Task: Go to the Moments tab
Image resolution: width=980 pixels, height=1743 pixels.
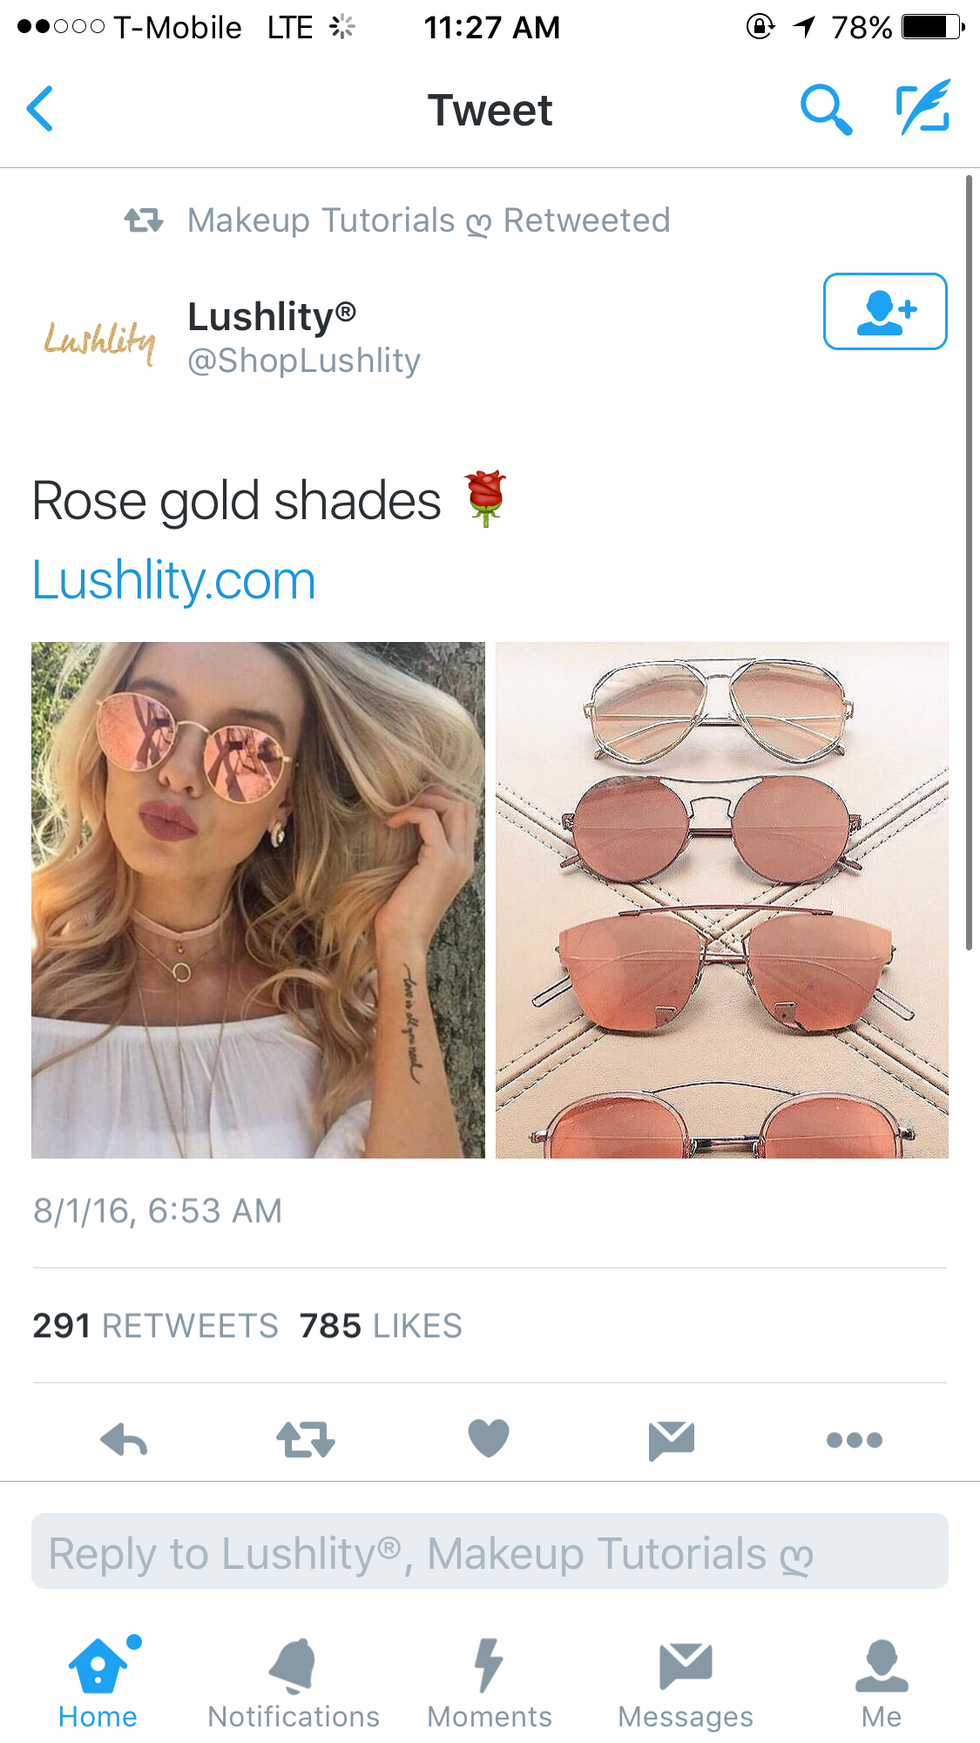Action: point(489,1683)
